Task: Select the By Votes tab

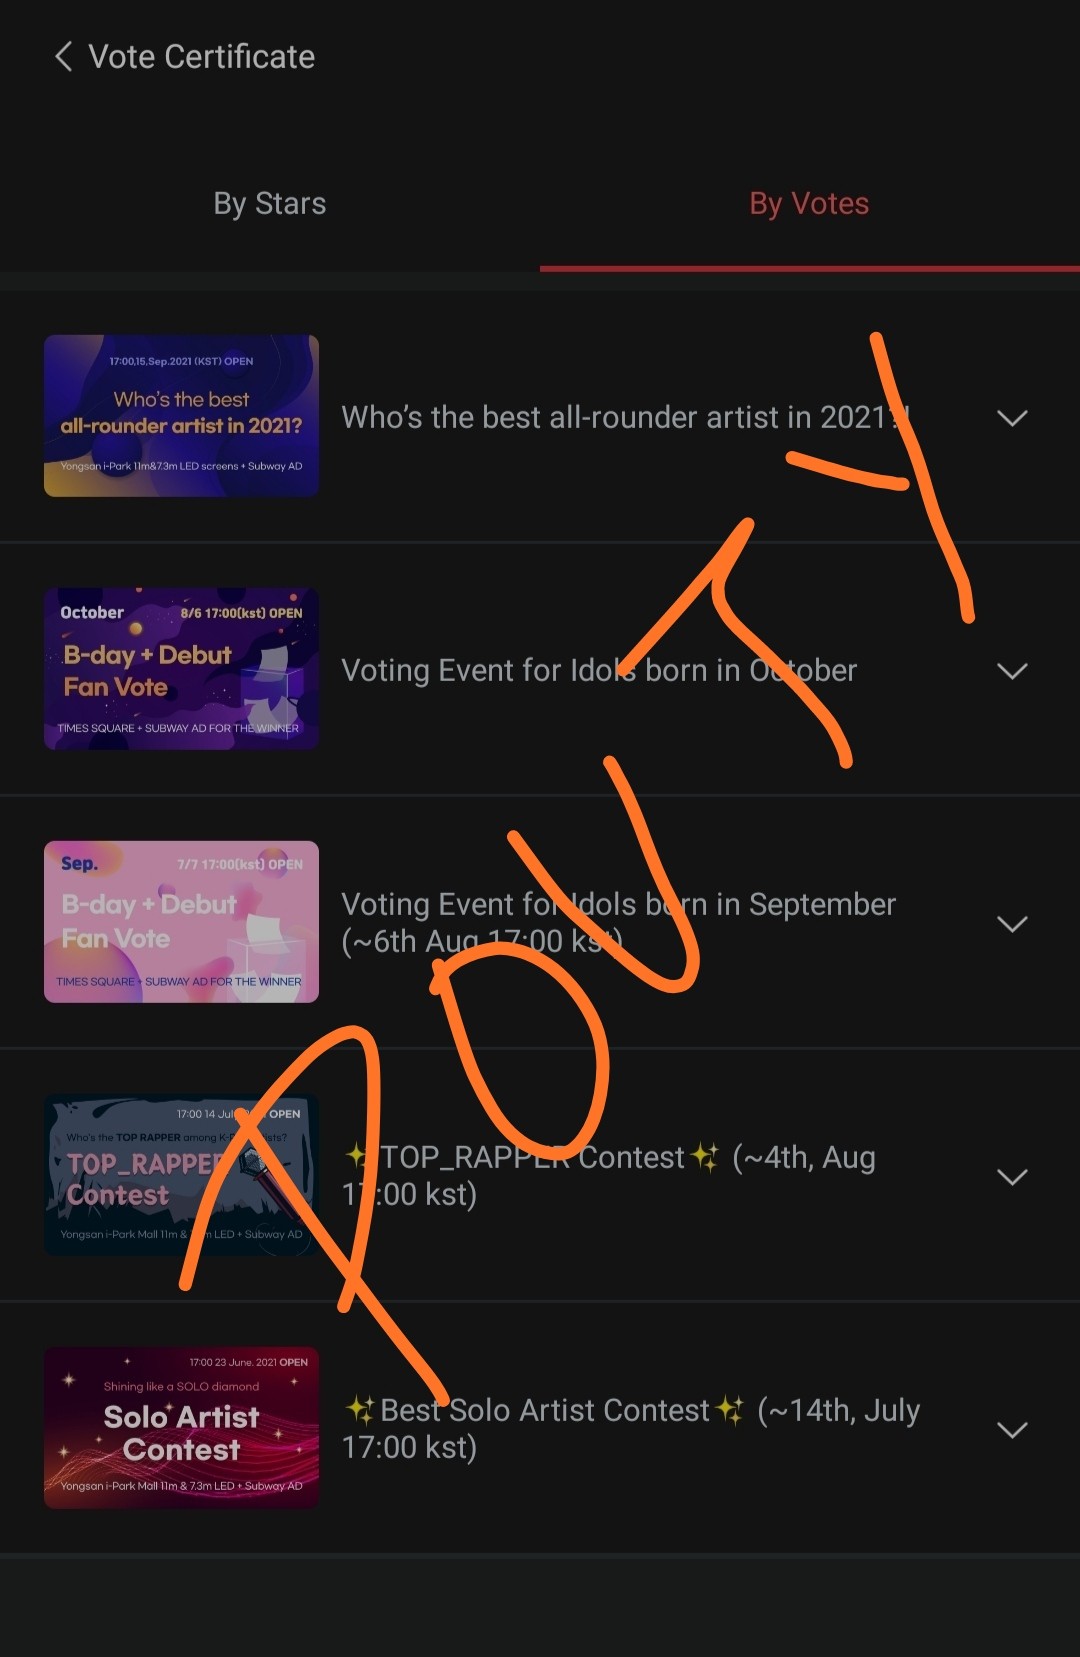Action: tap(809, 204)
